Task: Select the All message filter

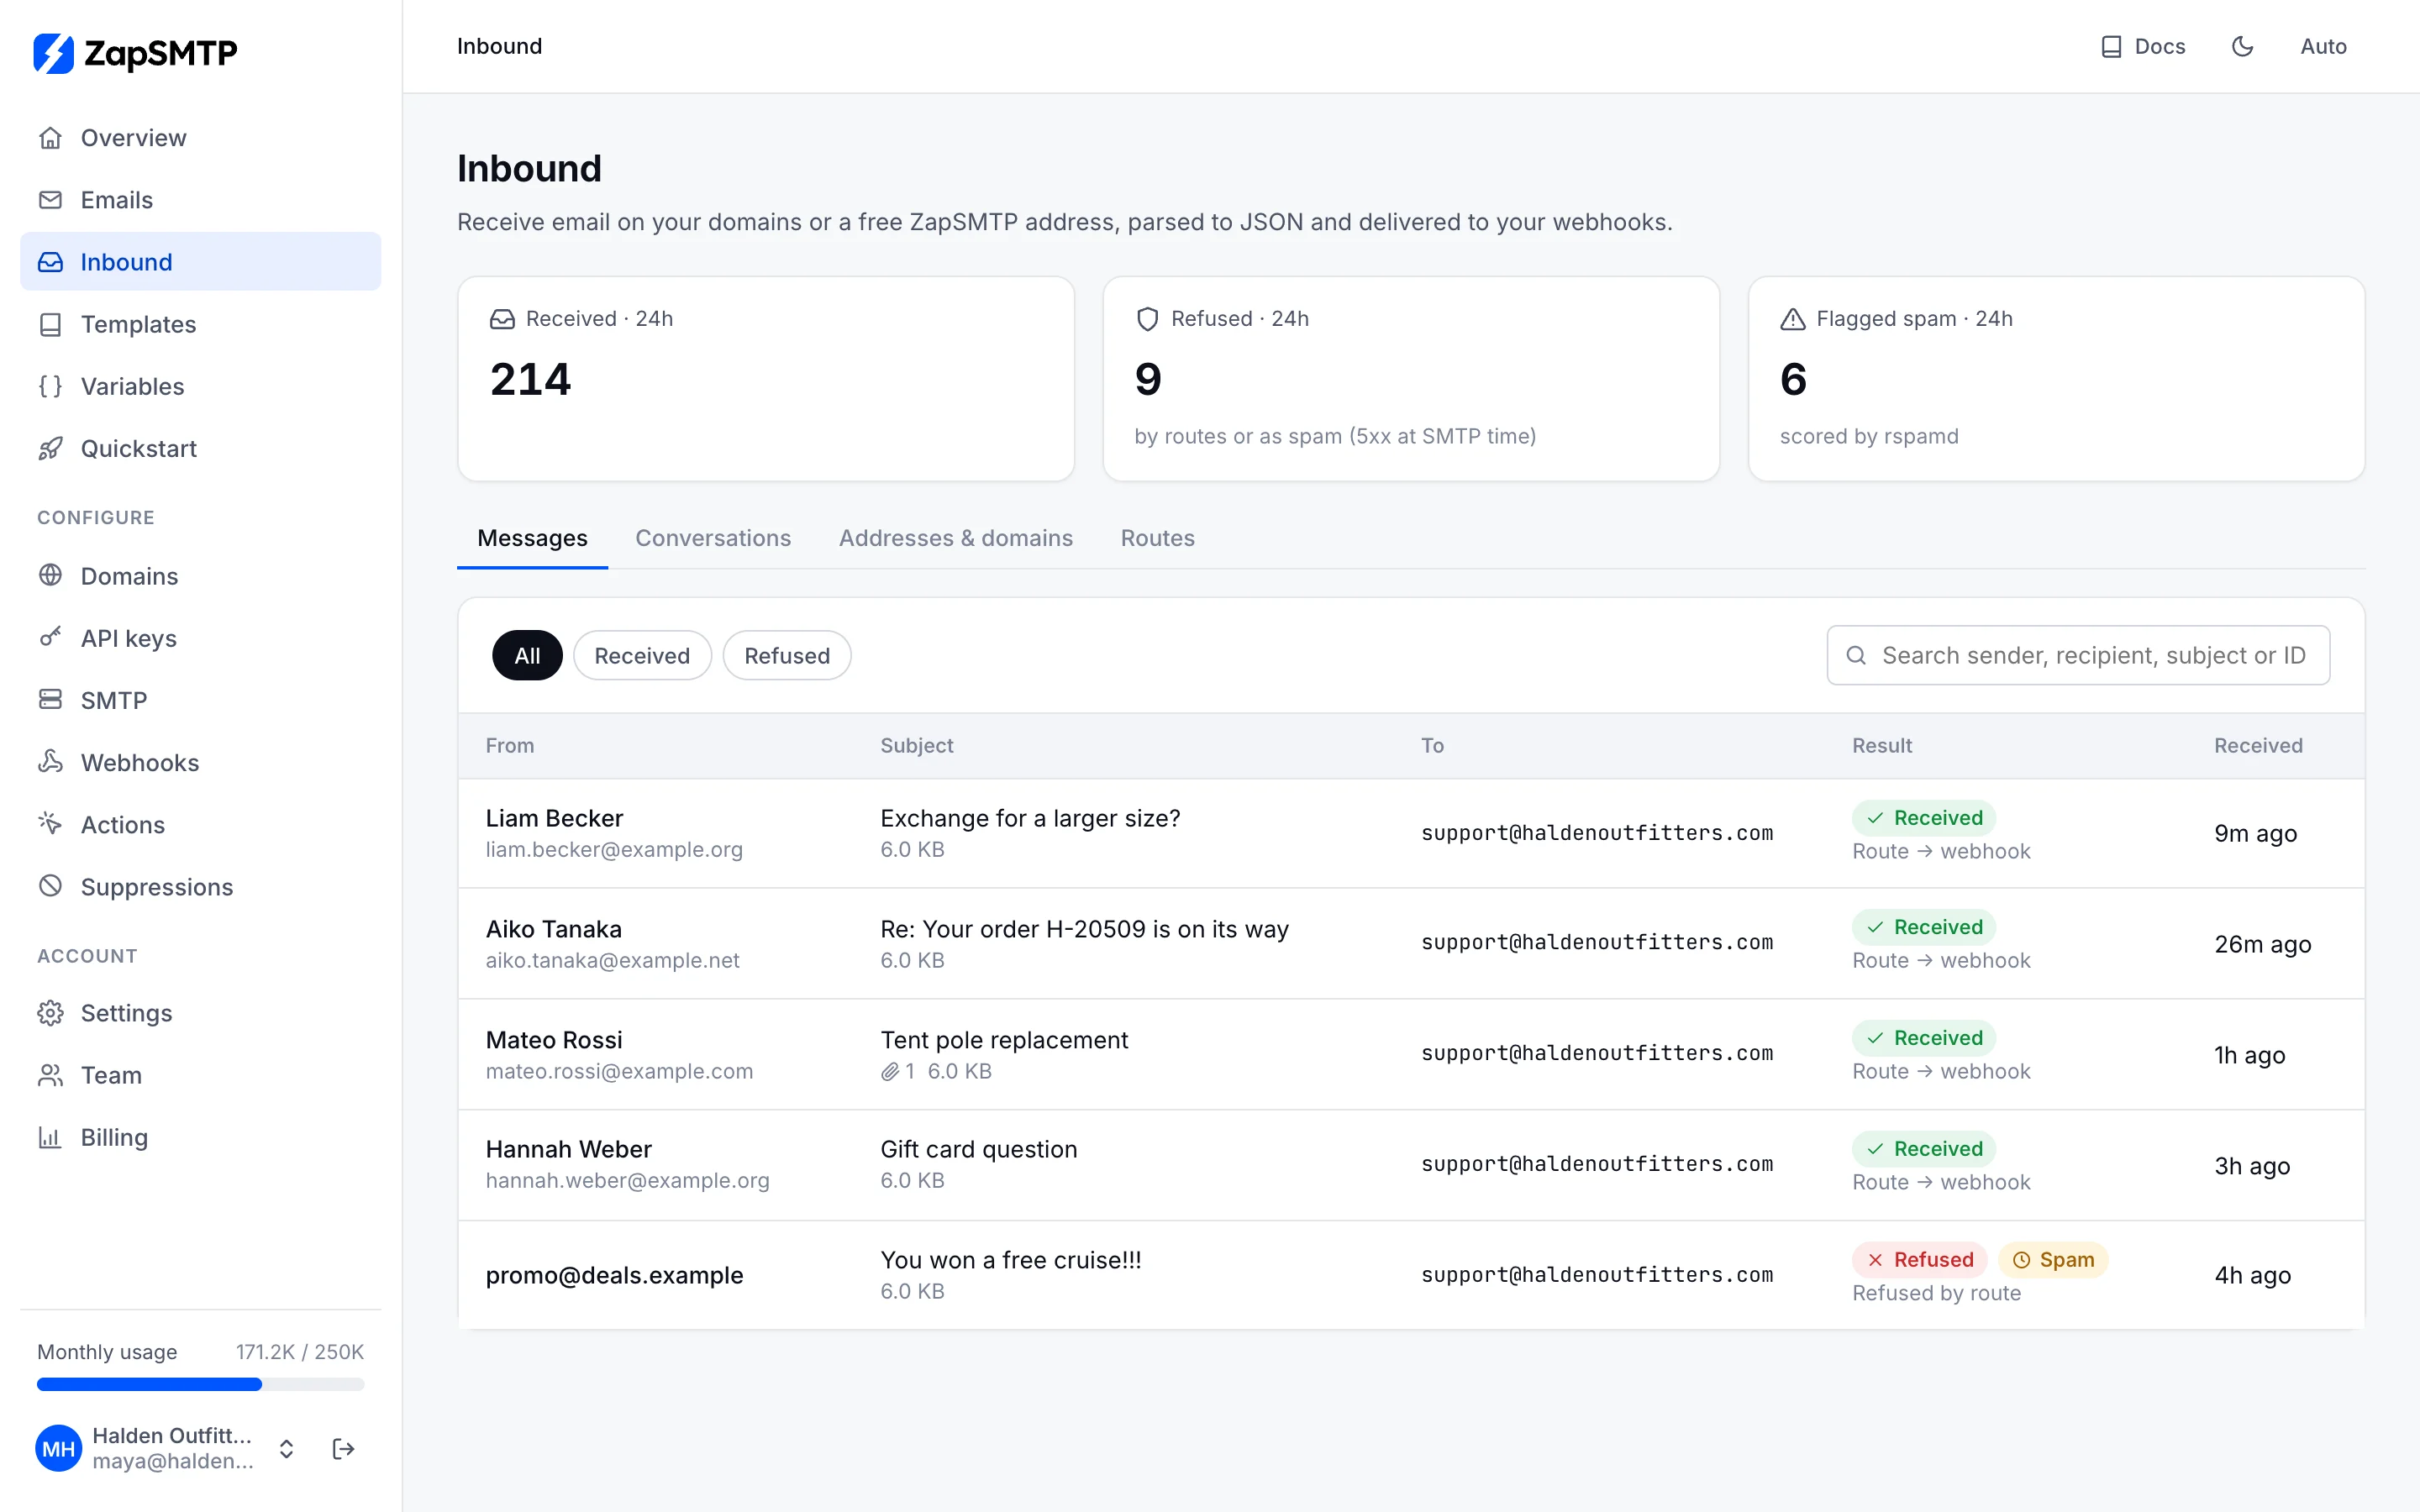Action: (x=527, y=655)
